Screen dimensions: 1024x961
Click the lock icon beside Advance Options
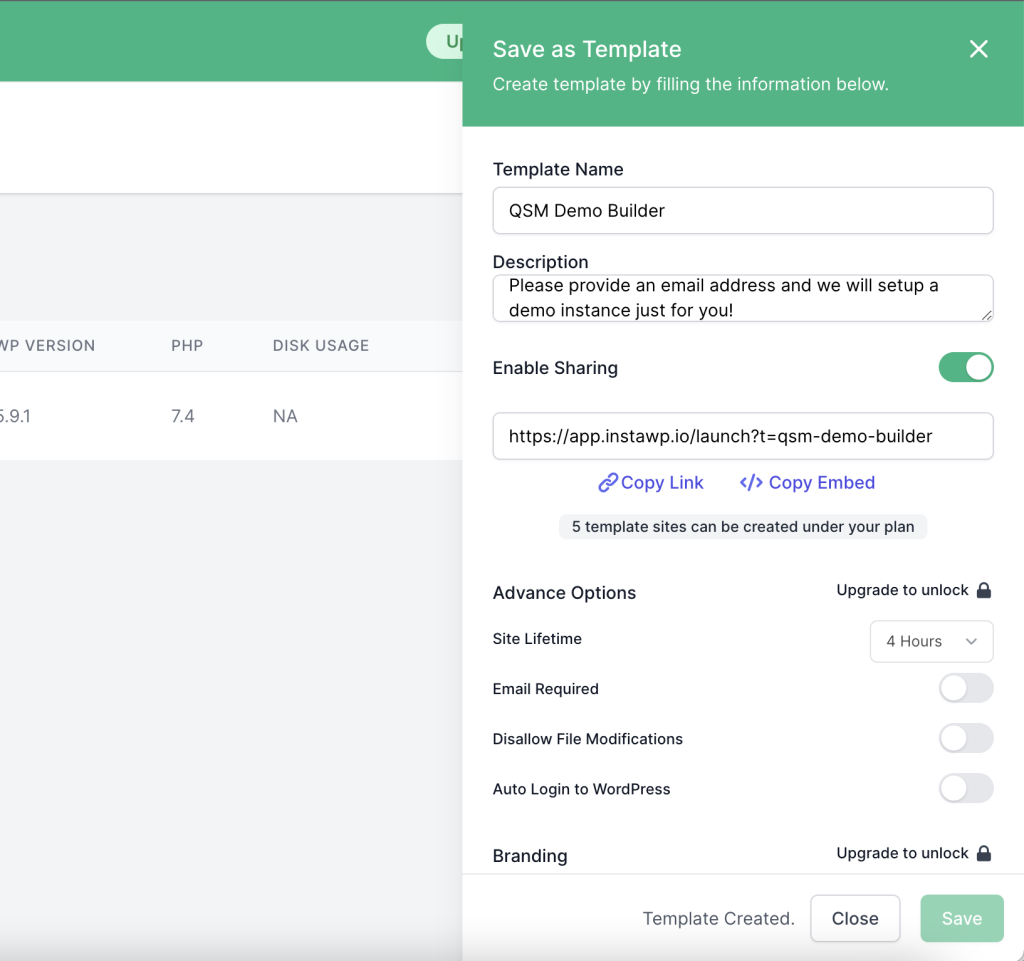(984, 590)
